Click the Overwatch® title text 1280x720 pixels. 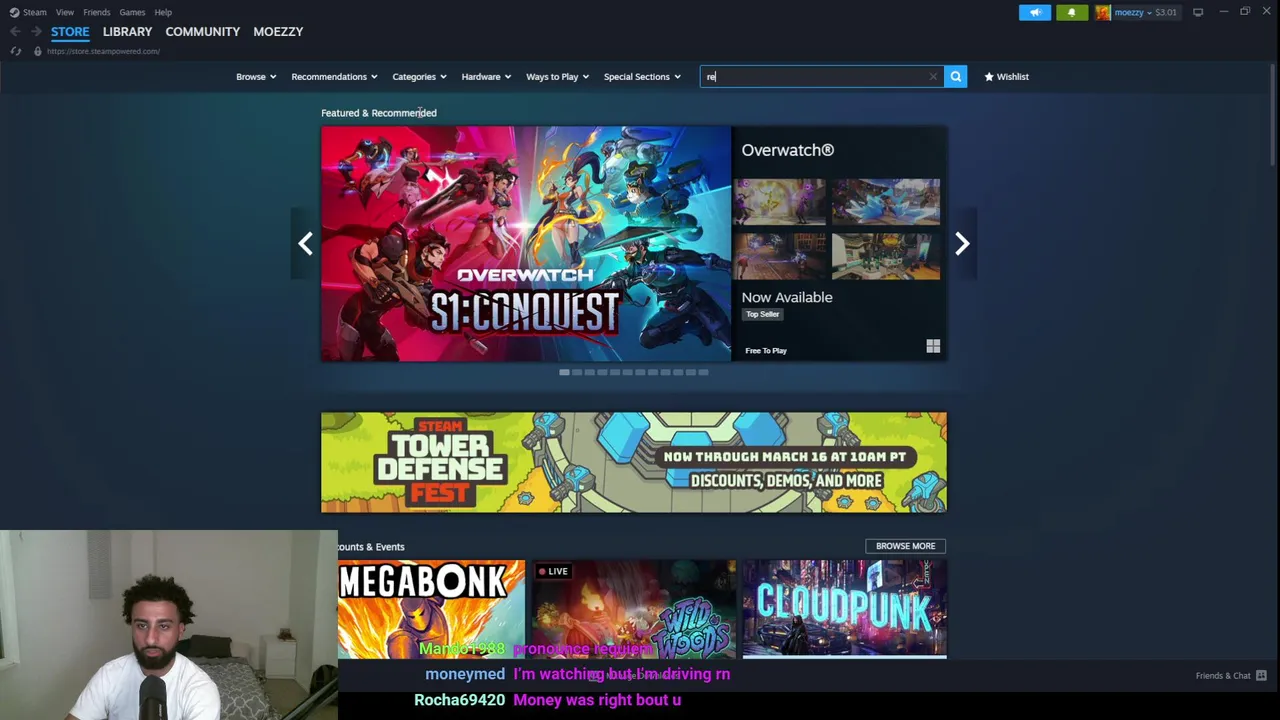(x=787, y=150)
